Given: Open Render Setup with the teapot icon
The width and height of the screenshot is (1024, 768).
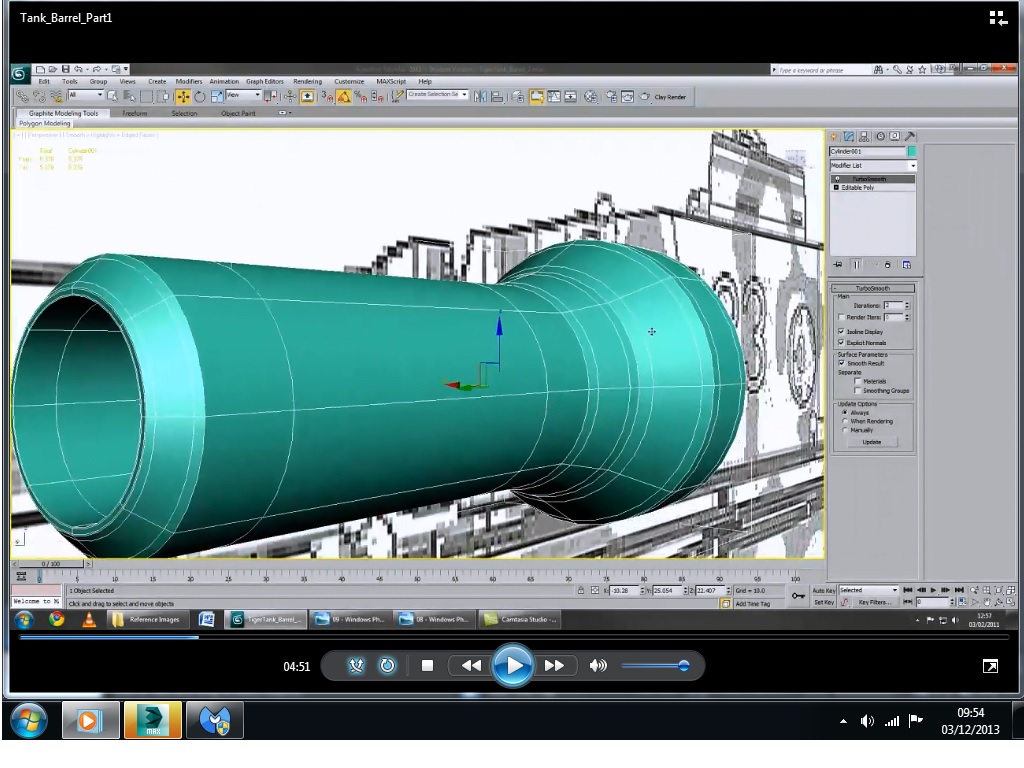Looking at the screenshot, I should click(609, 96).
